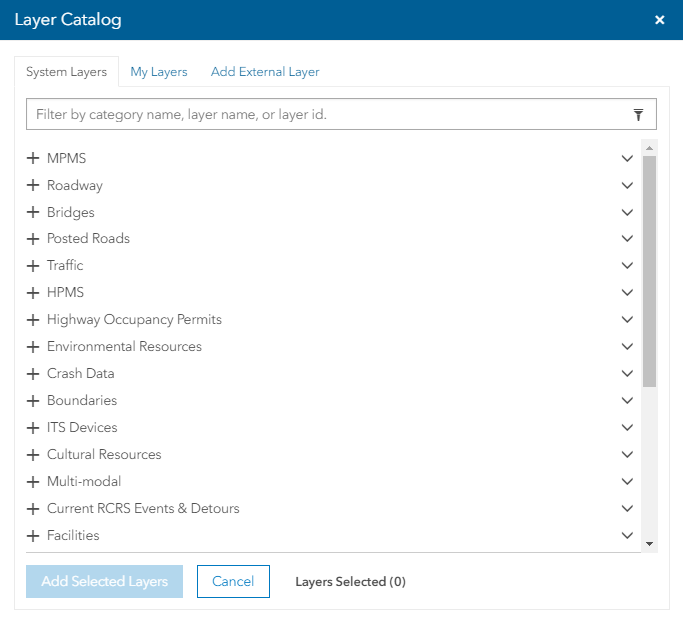Open the Add External Layer tab
This screenshot has width=683, height=630.
tap(265, 72)
